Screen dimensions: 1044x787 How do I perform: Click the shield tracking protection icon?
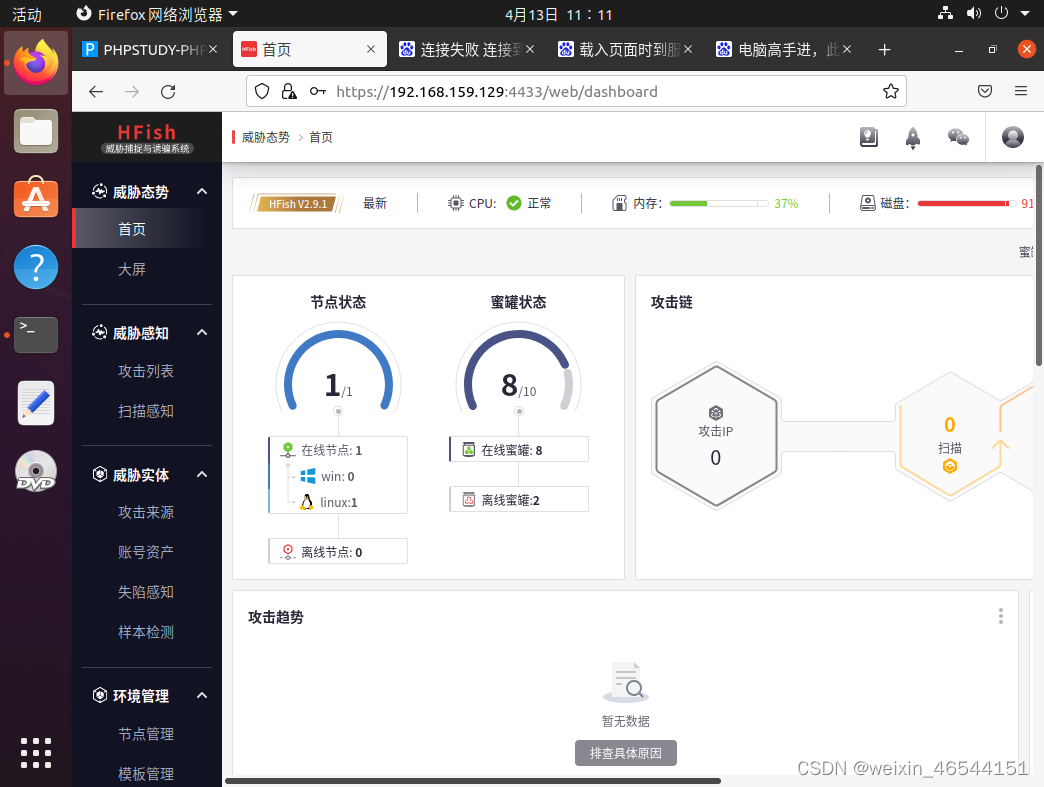tap(262, 91)
